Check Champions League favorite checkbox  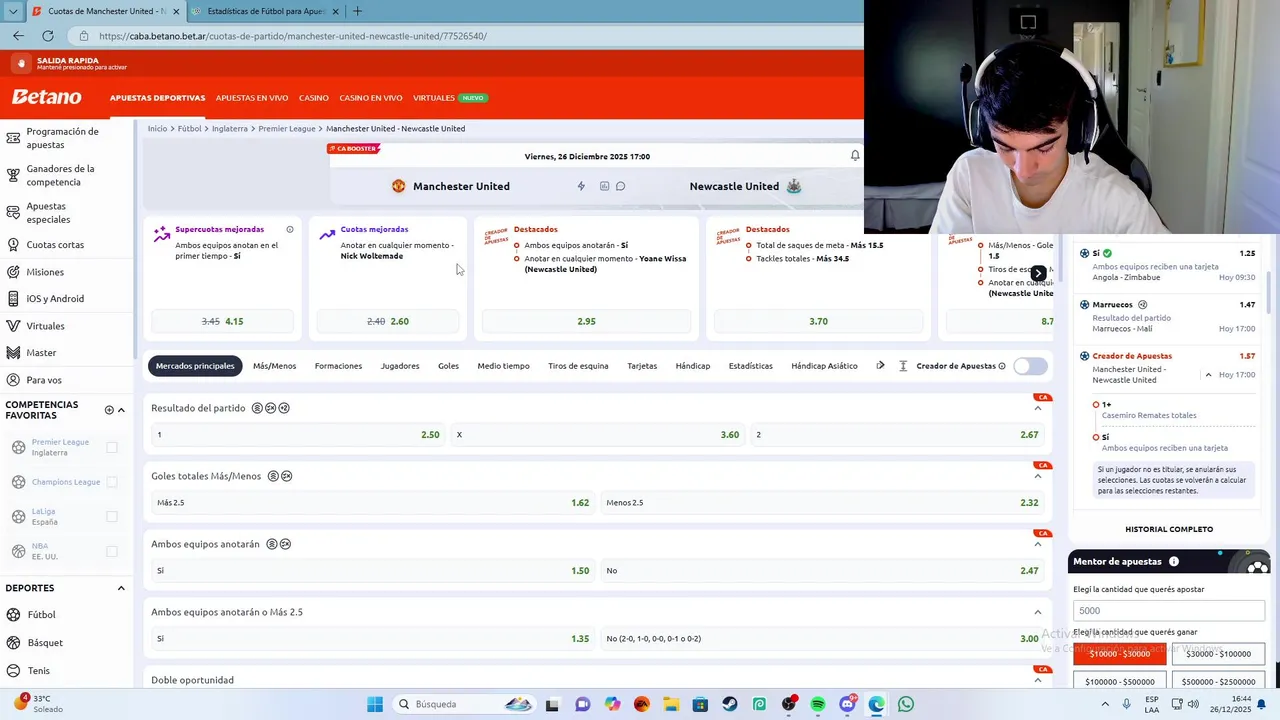pos(112,482)
